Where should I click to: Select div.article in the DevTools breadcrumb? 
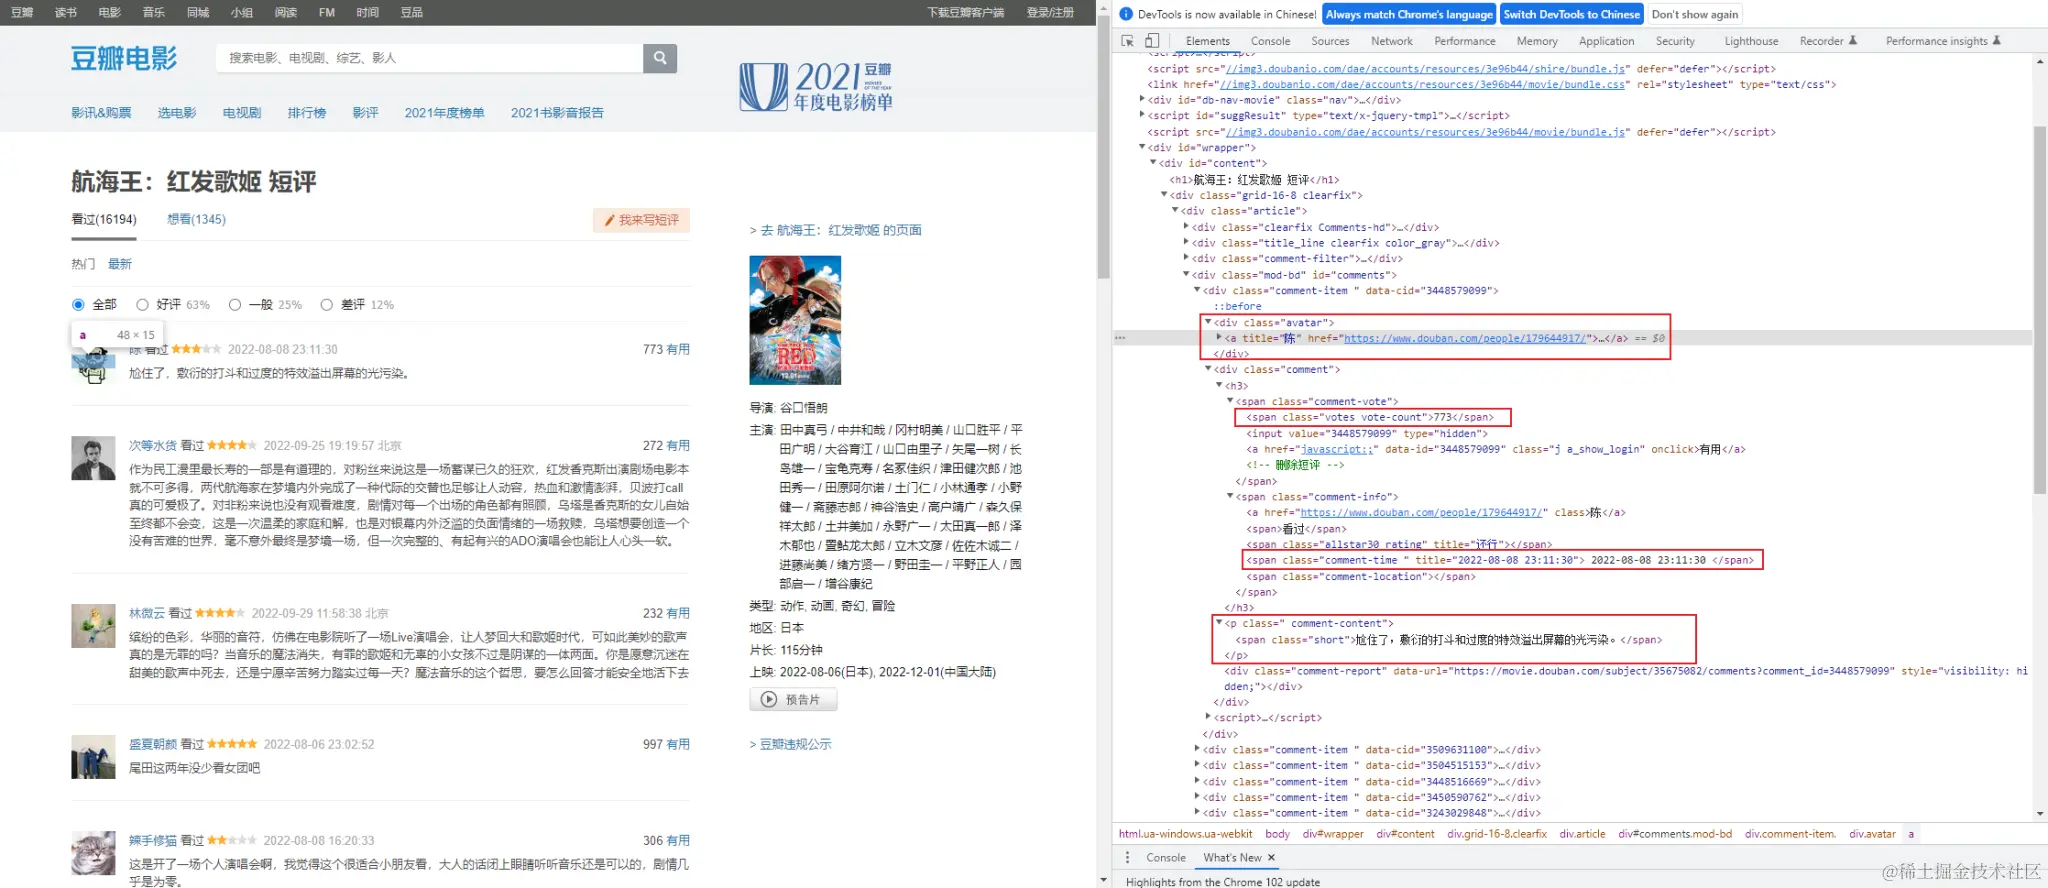point(1582,834)
